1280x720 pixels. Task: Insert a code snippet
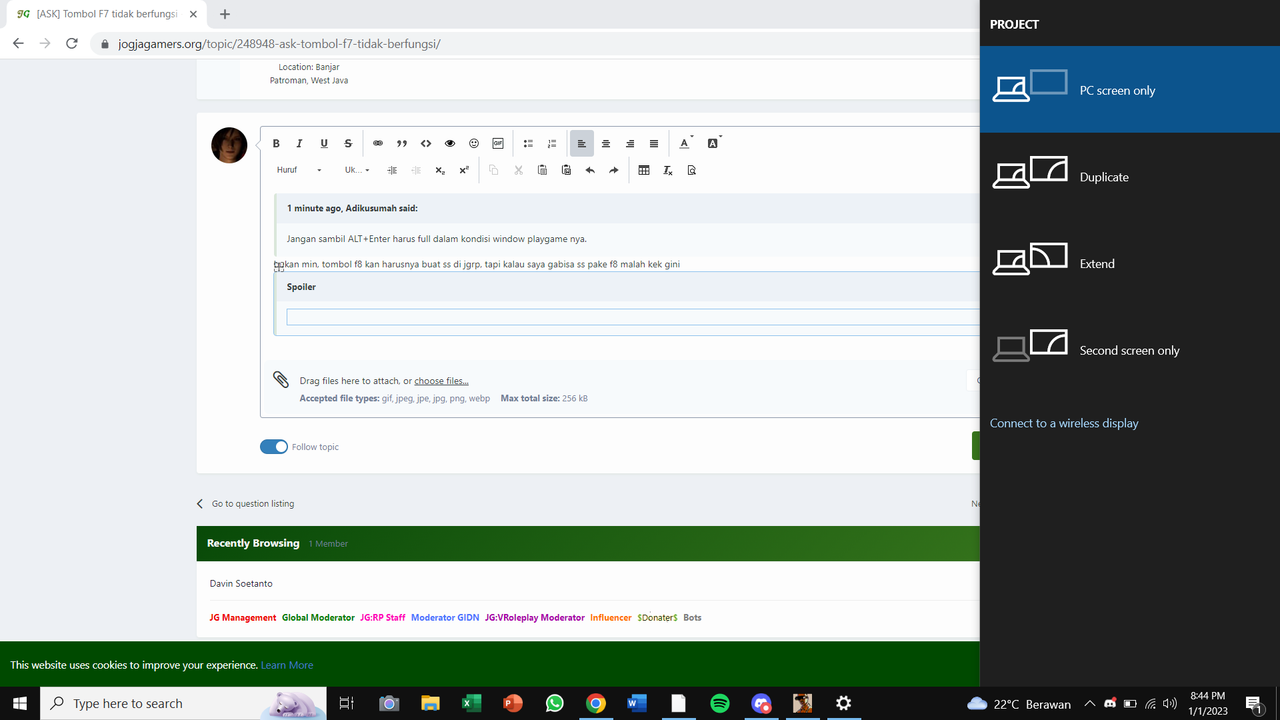pyautogui.click(x=426, y=144)
